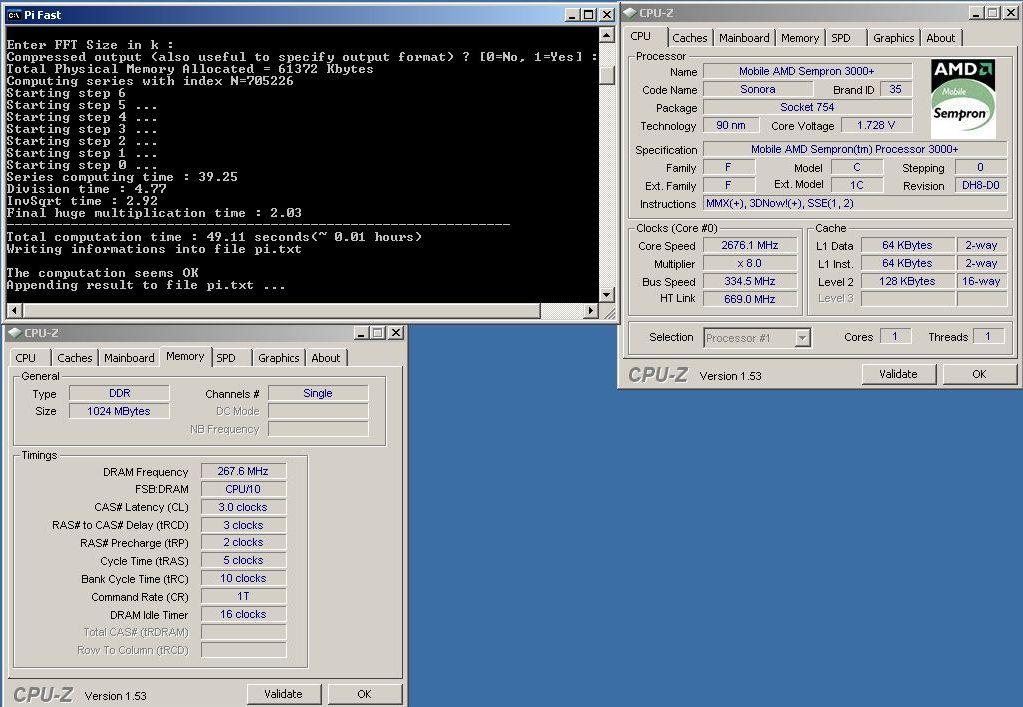Screen dimensions: 1023x707
Task: Open Memory tab in top-right CPU-Z window
Action: coord(800,38)
